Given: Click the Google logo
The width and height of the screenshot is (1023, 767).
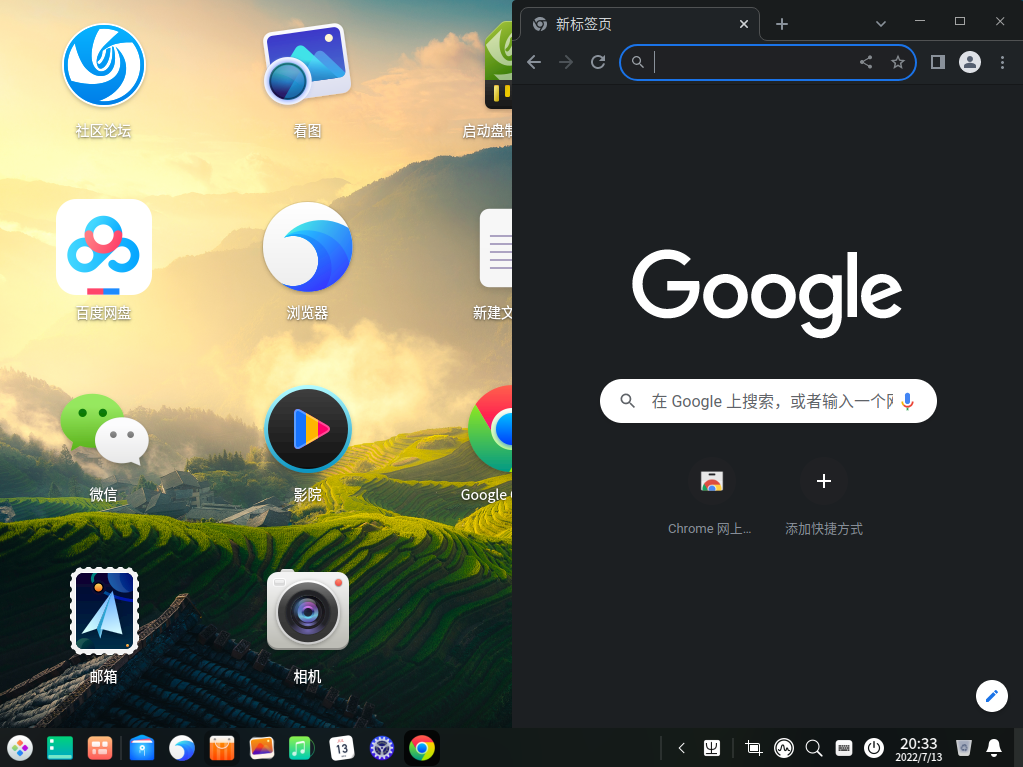Looking at the screenshot, I should coord(767,292).
